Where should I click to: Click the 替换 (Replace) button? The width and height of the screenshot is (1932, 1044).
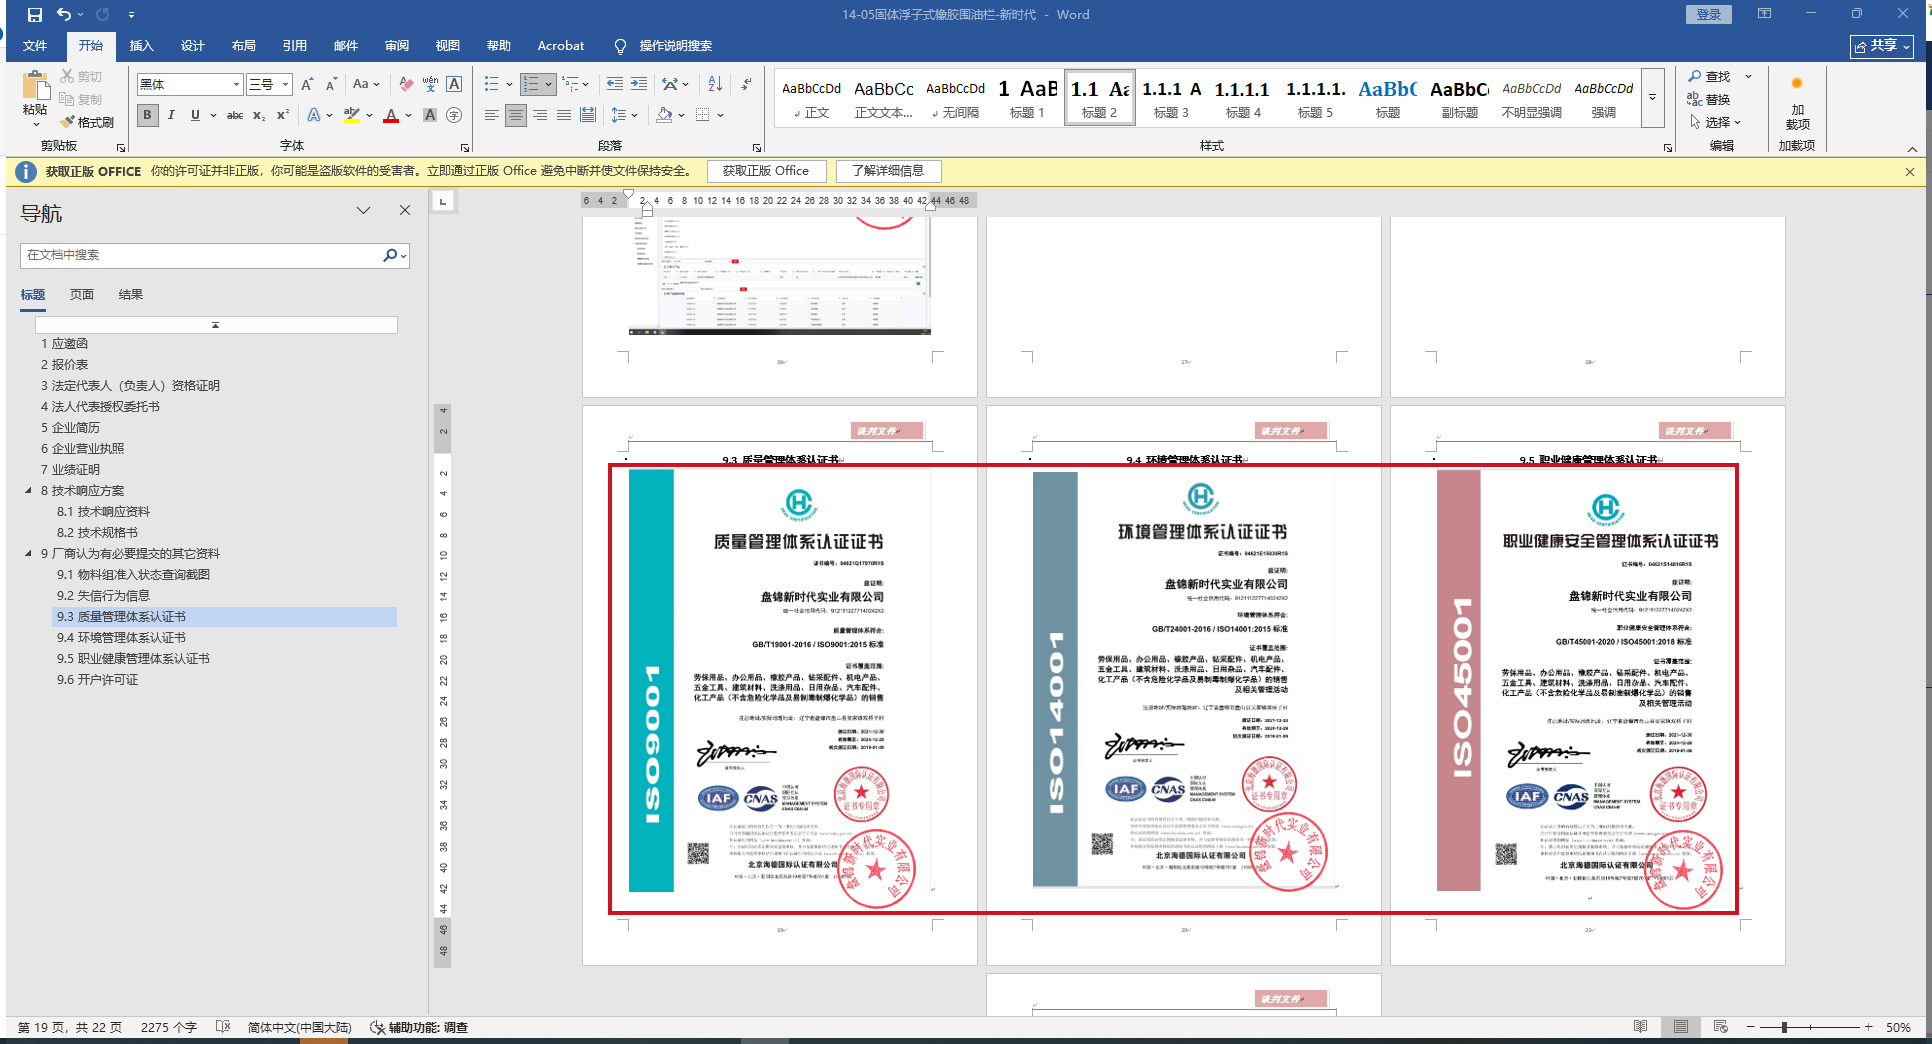tap(1710, 99)
